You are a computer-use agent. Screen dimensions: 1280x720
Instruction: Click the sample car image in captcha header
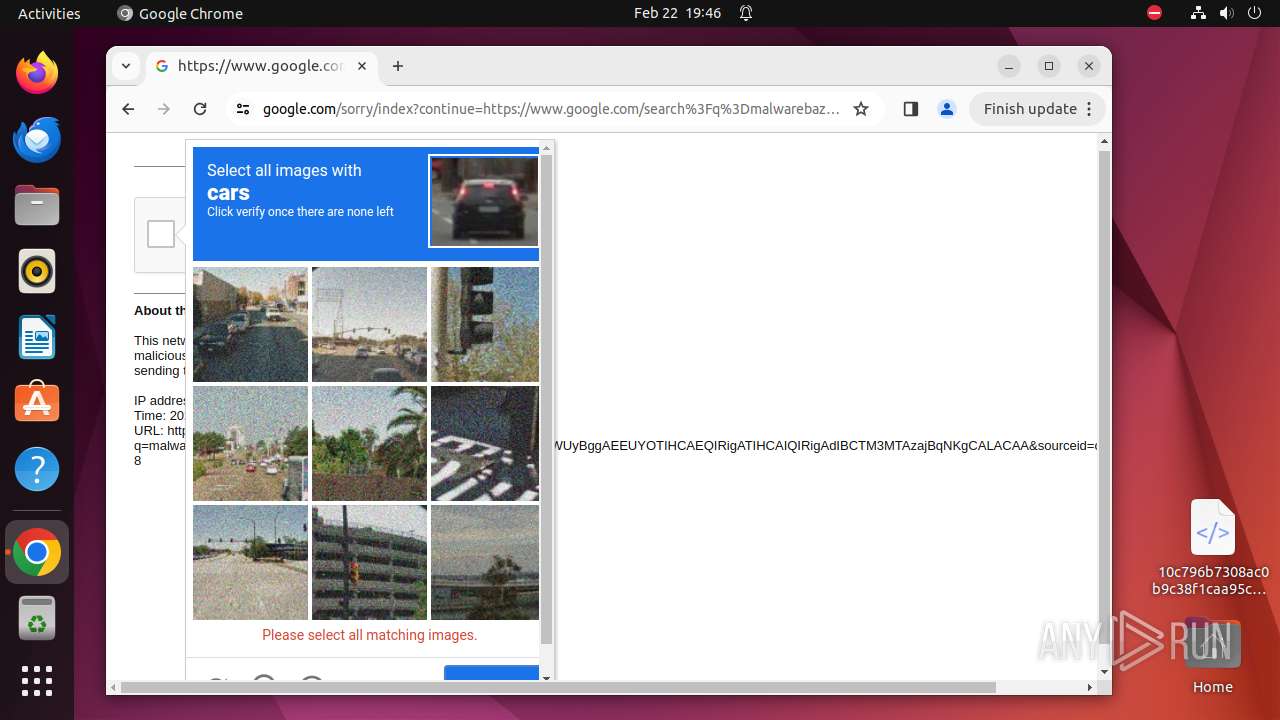484,200
